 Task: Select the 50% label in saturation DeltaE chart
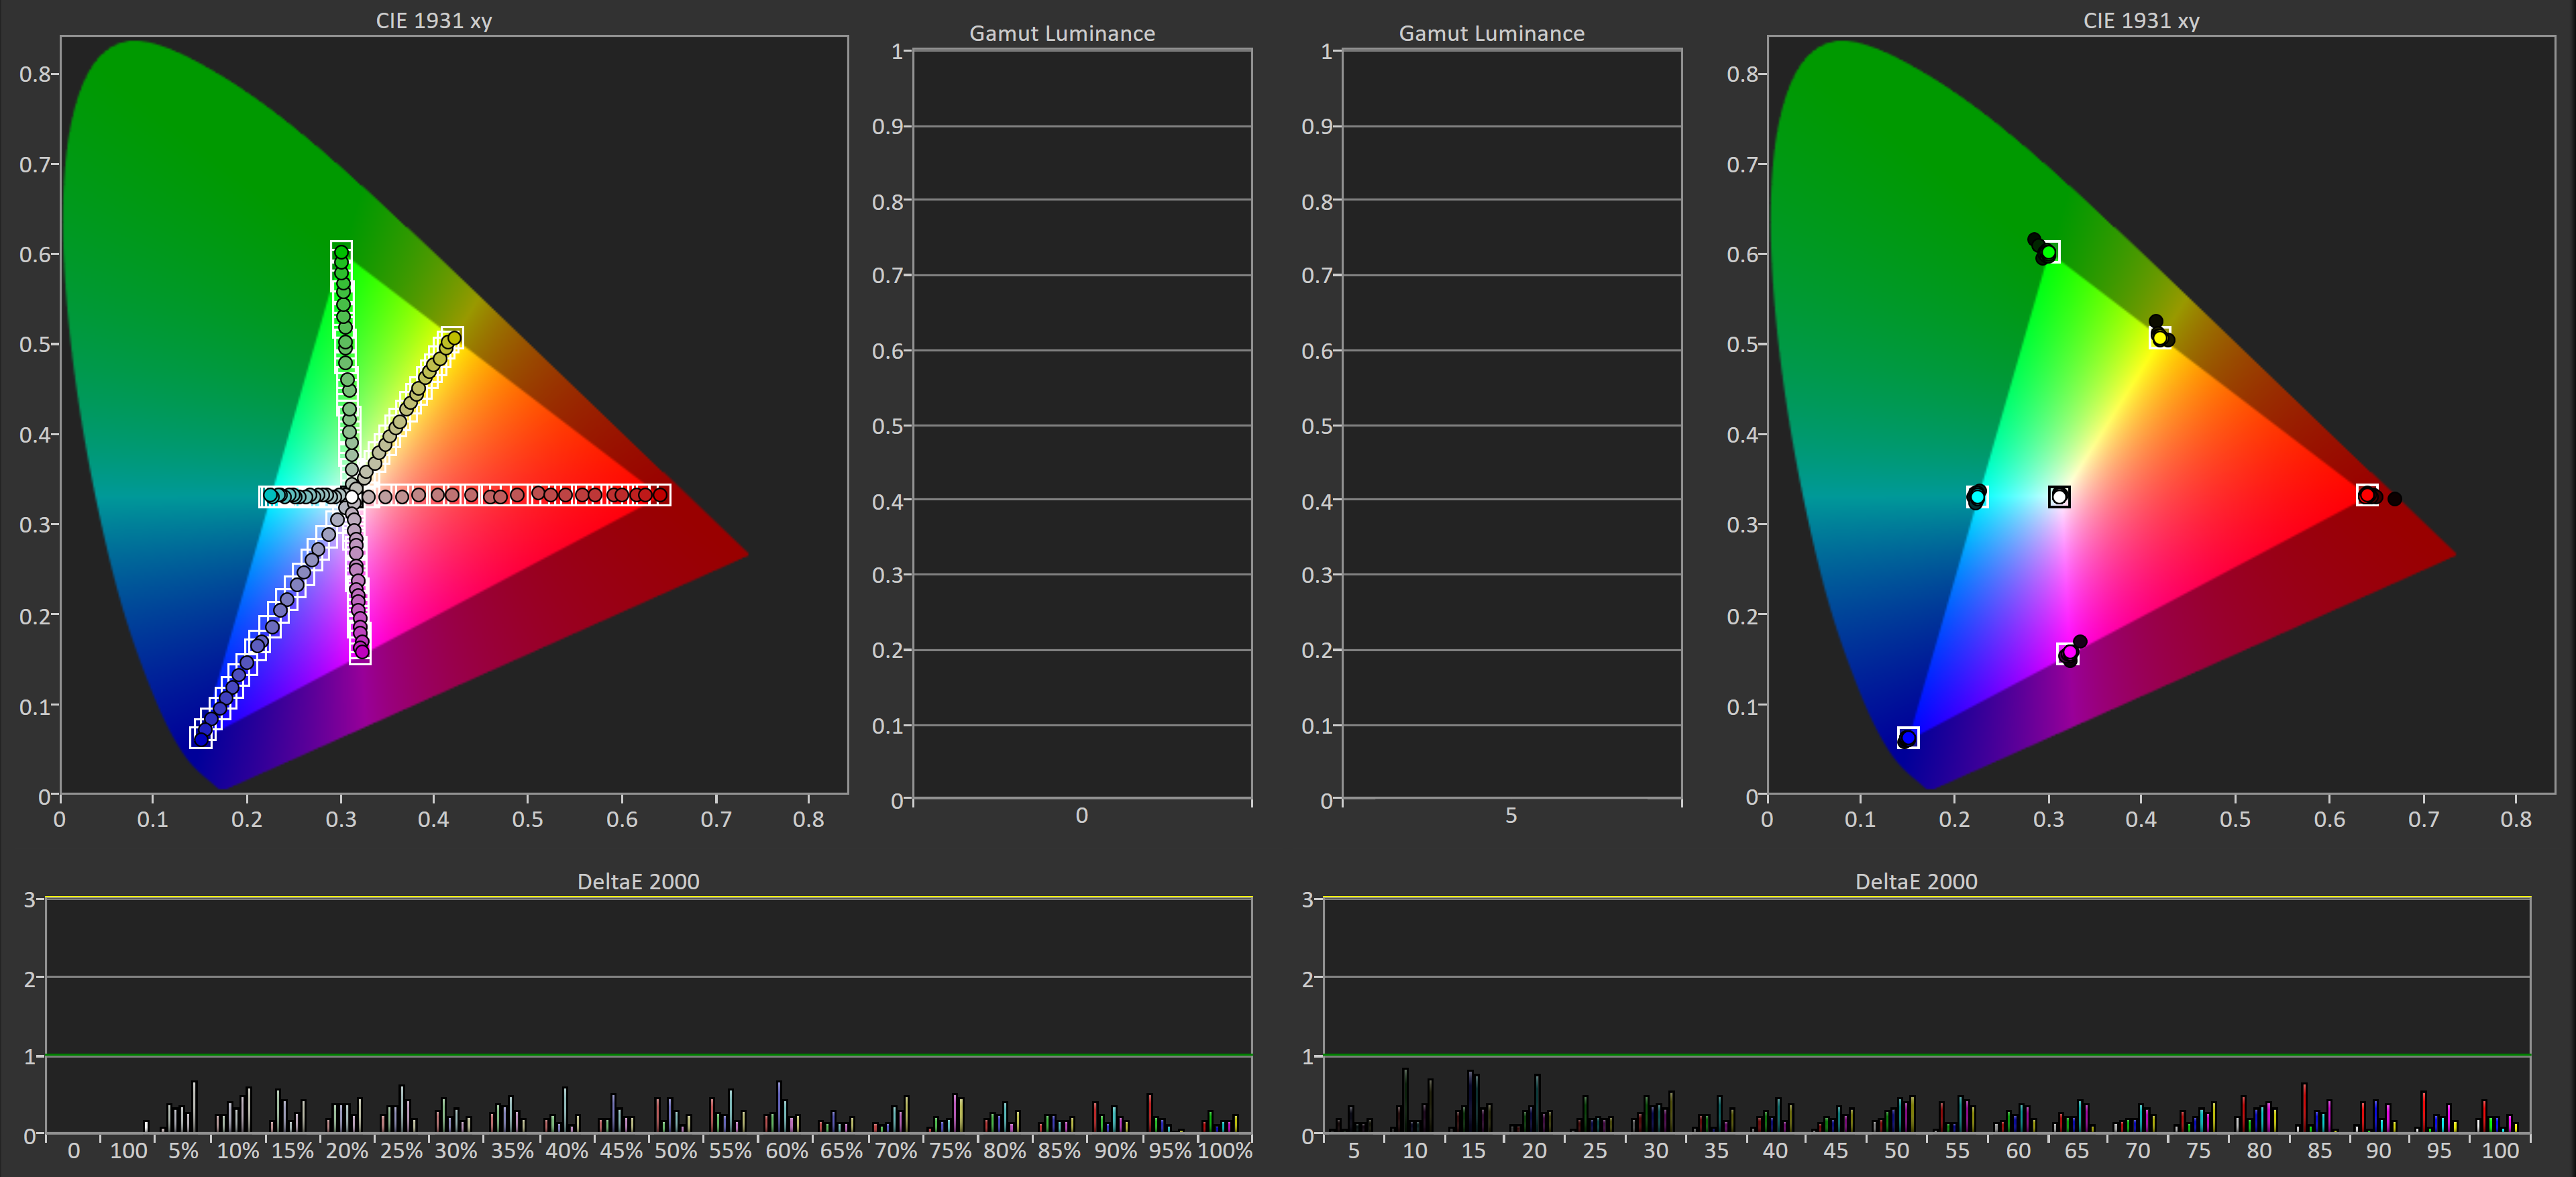(x=675, y=1150)
